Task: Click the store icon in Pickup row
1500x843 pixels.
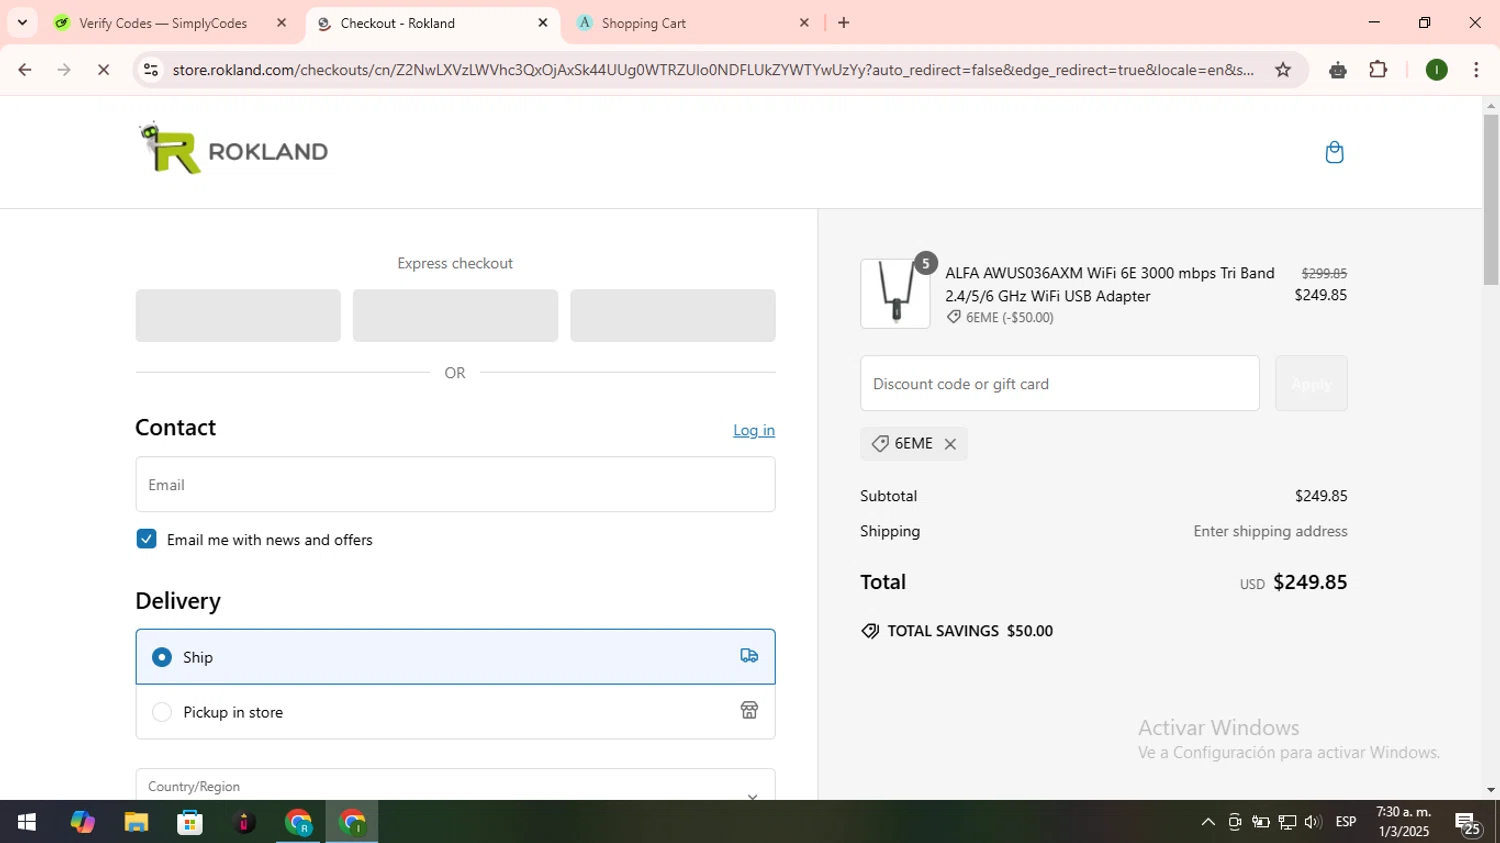Action: click(749, 711)
